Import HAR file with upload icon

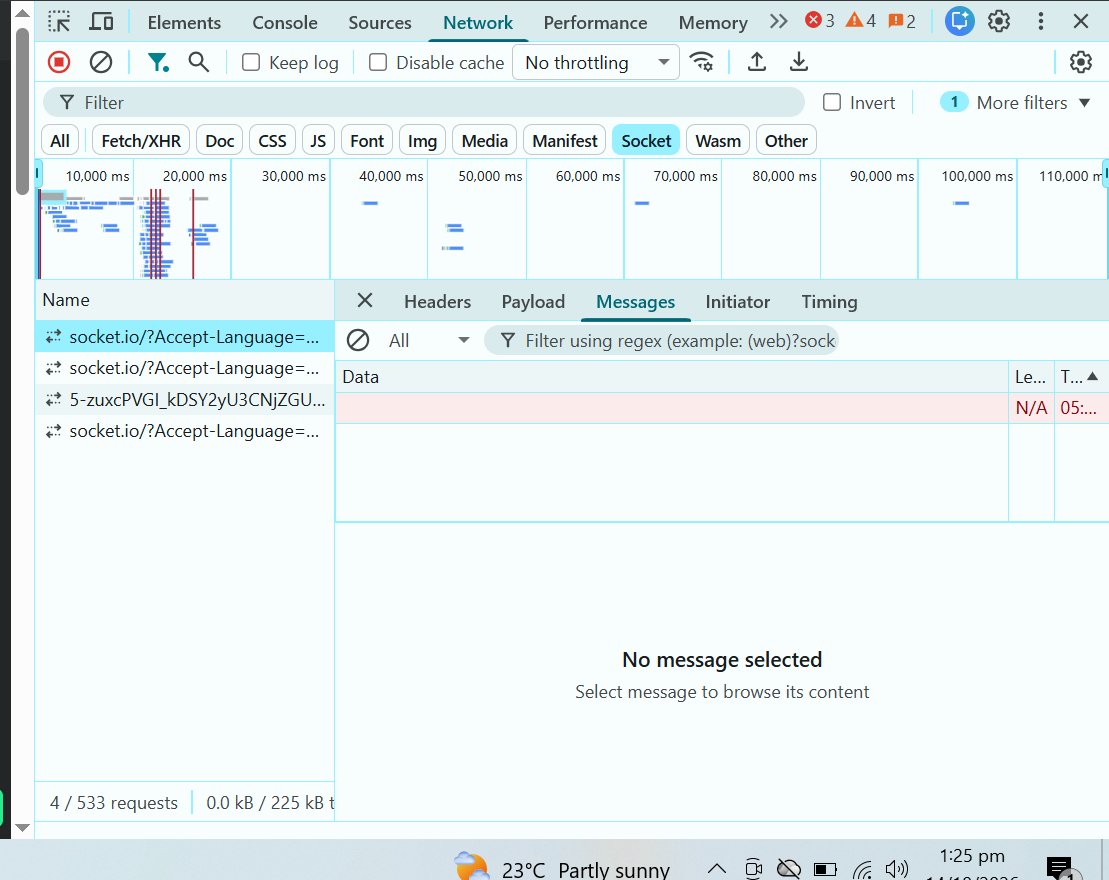pyautogui.click(x=757, y=62)
